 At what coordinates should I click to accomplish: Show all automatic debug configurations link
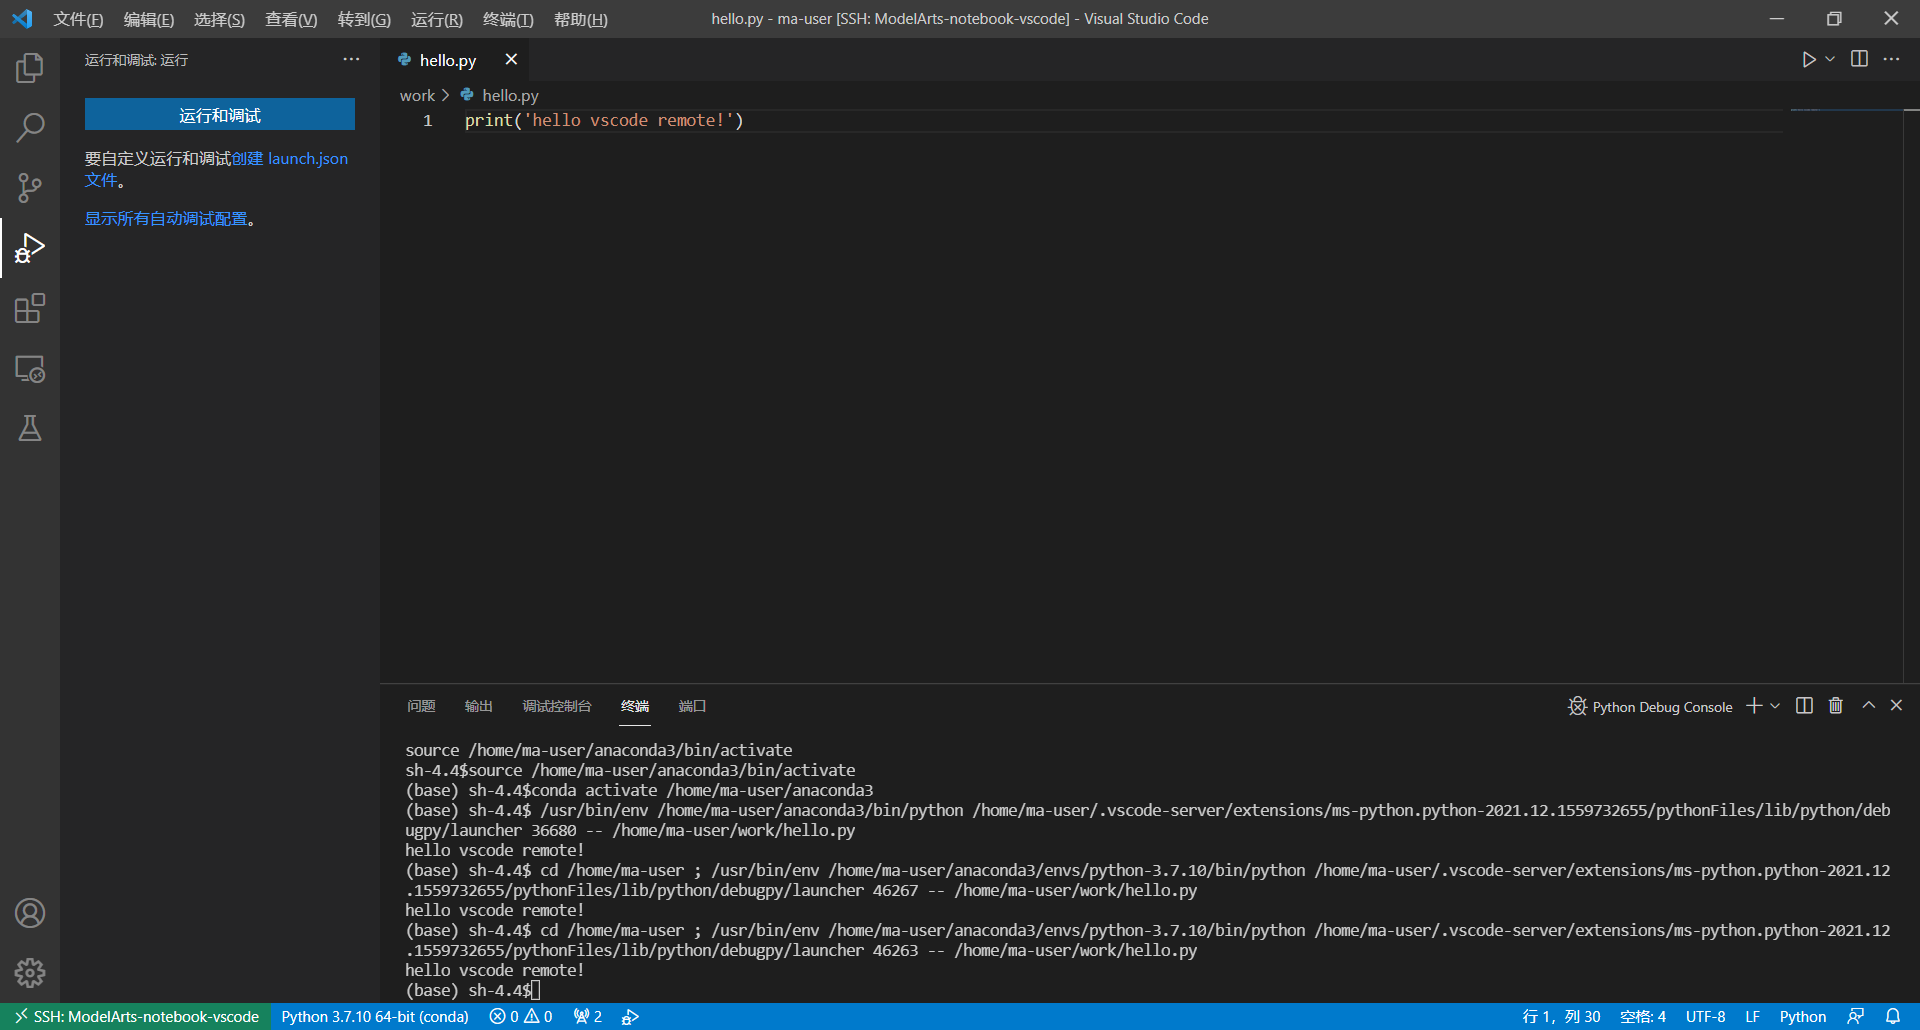[x=166, y=219]
